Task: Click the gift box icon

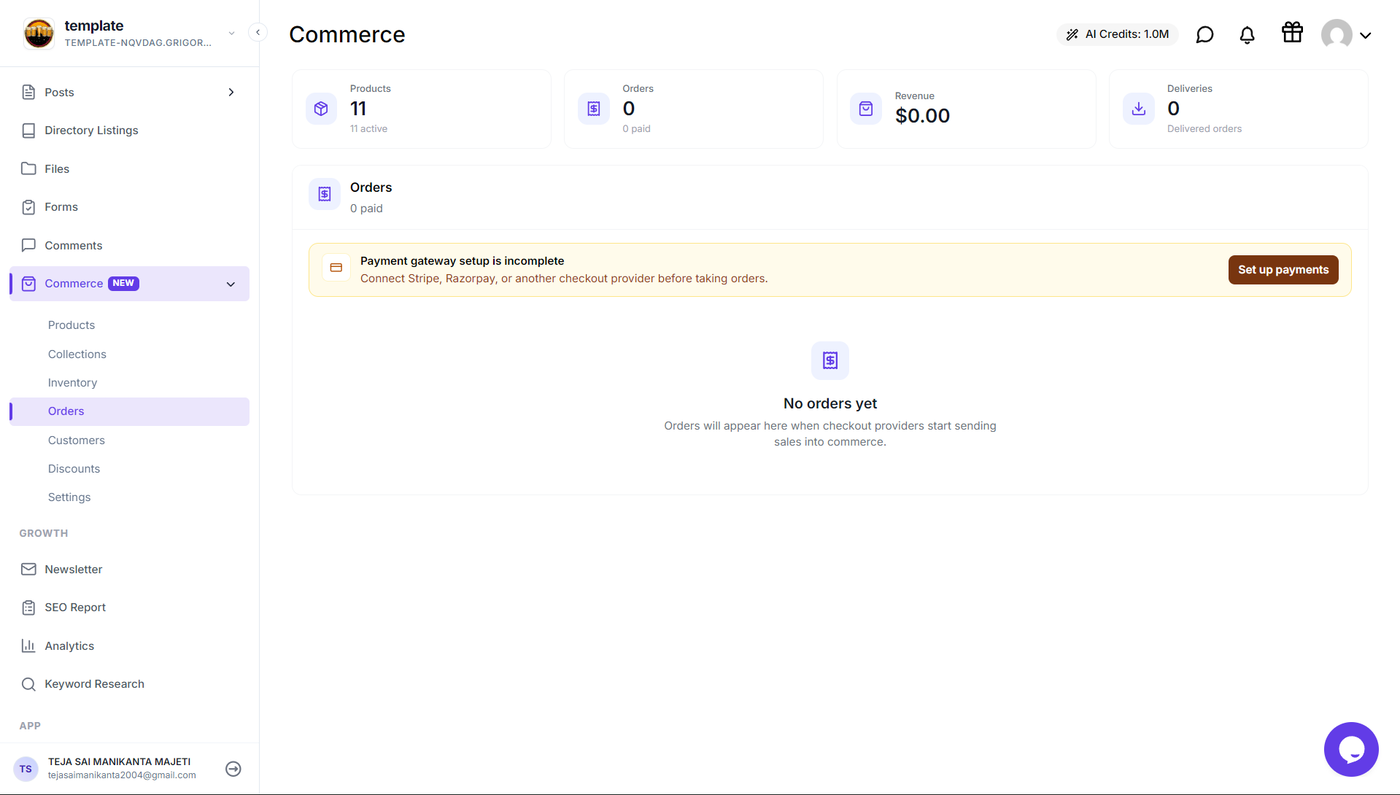Action: (x=1292, y=33)
